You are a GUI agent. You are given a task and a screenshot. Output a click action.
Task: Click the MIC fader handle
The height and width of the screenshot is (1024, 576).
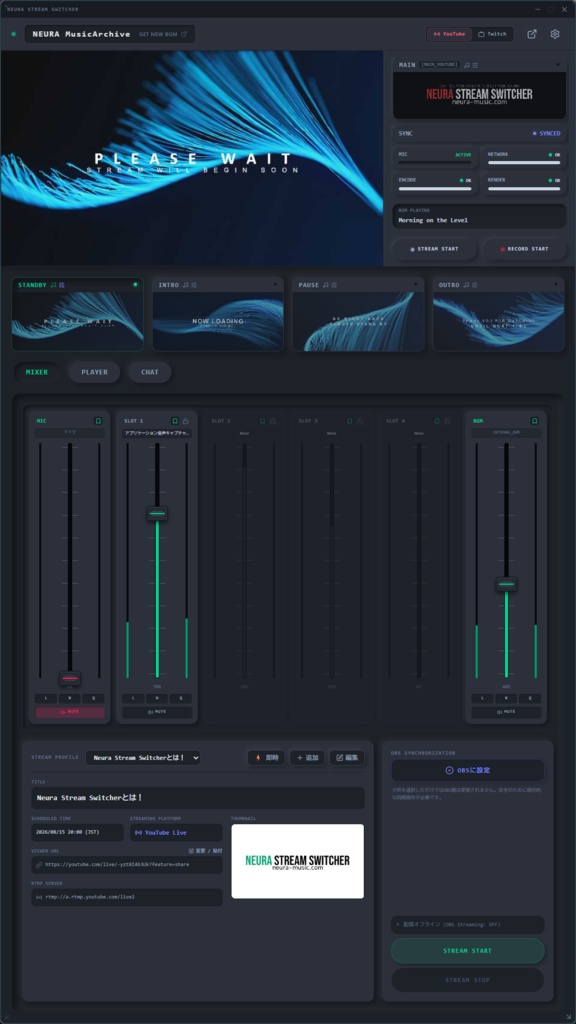click(70, 678)
